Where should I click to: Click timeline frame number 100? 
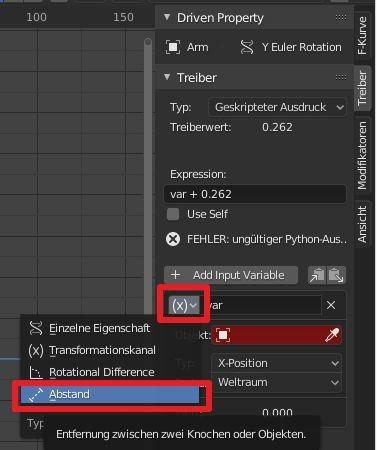(36, 17)
